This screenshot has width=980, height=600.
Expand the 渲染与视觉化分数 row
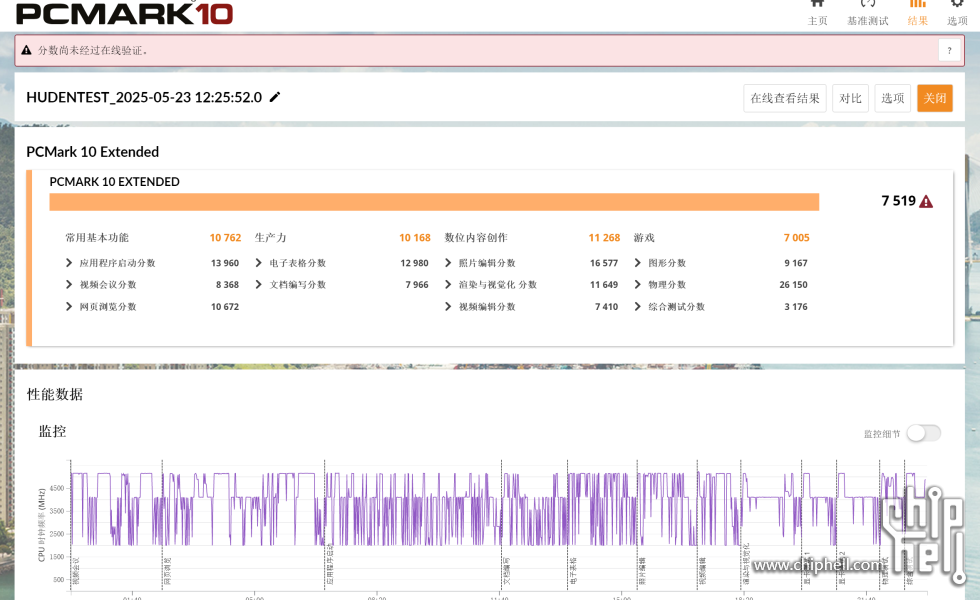pyautogui.click(x=448, y=284)
